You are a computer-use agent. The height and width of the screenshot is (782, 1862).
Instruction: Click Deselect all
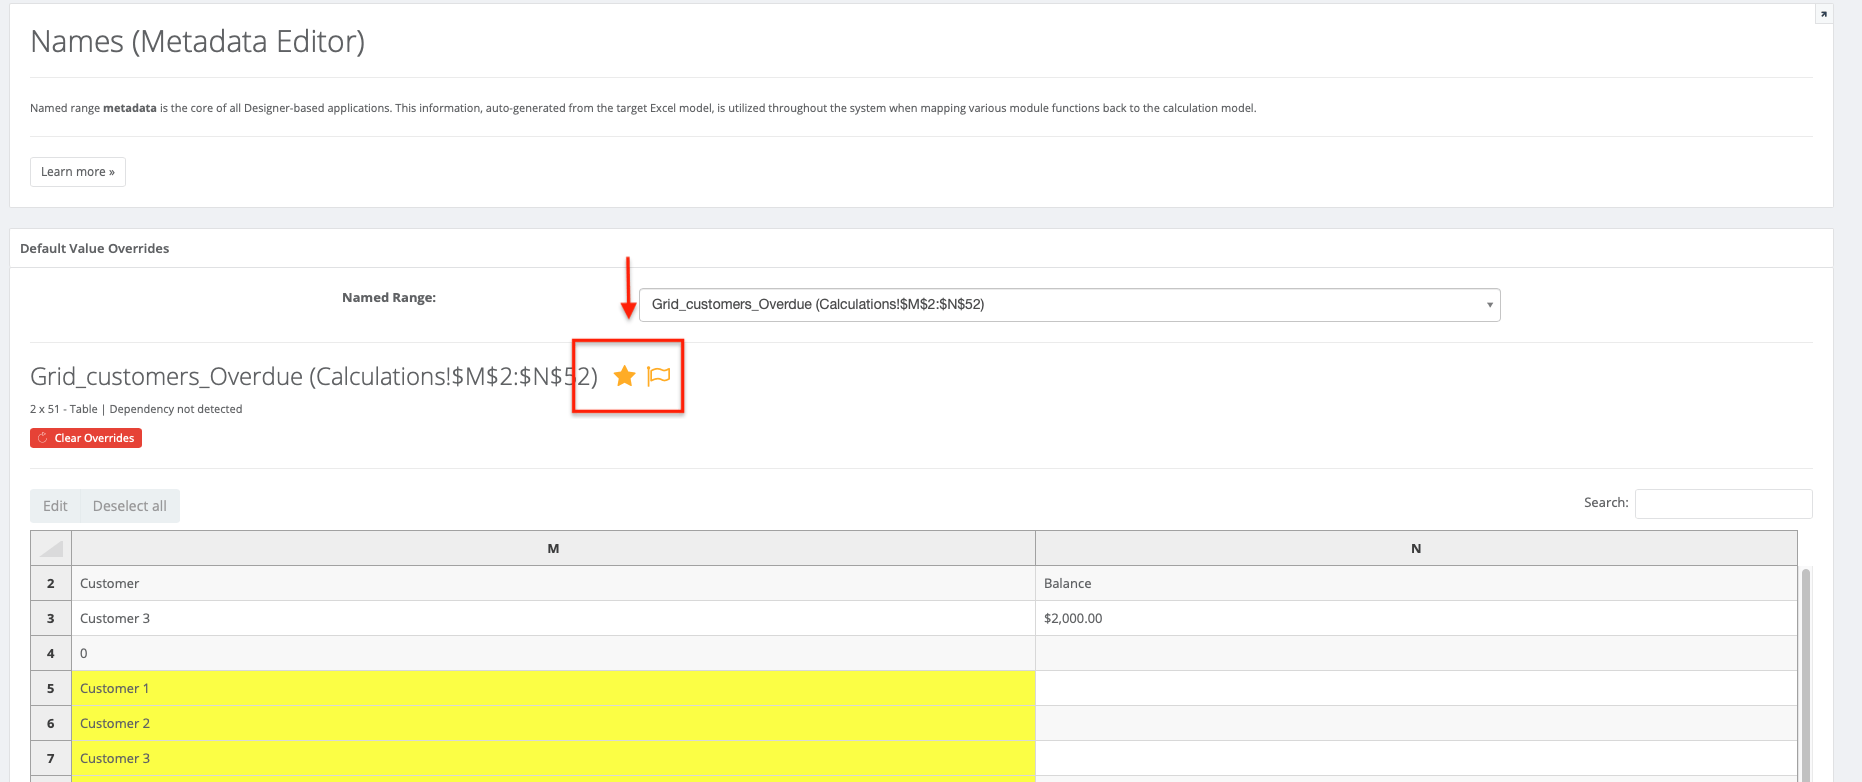130,506
